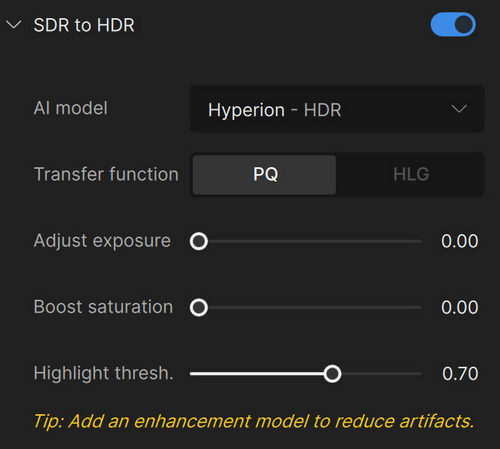Click the Highlight thresh. slider handle
Viewport: 500px width, 449px height.
coord(332,374)
